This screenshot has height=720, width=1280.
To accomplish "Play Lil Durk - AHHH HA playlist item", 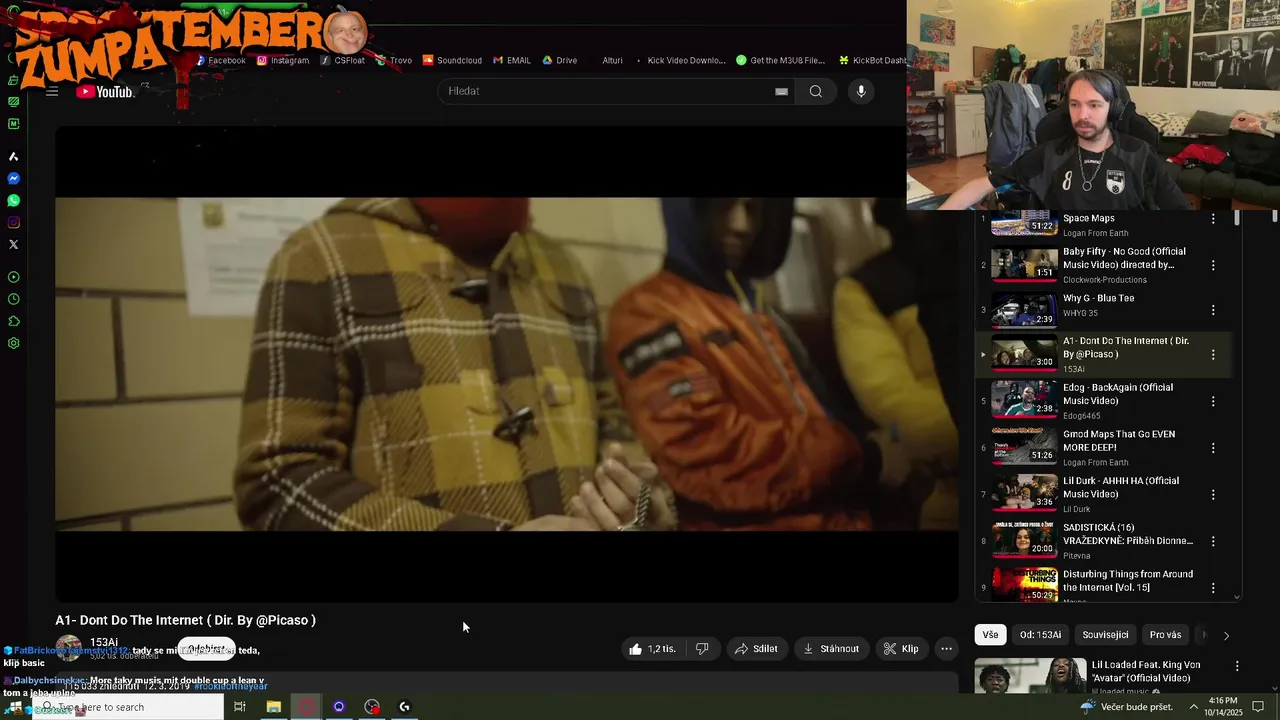I will (x=1103, y=494).
